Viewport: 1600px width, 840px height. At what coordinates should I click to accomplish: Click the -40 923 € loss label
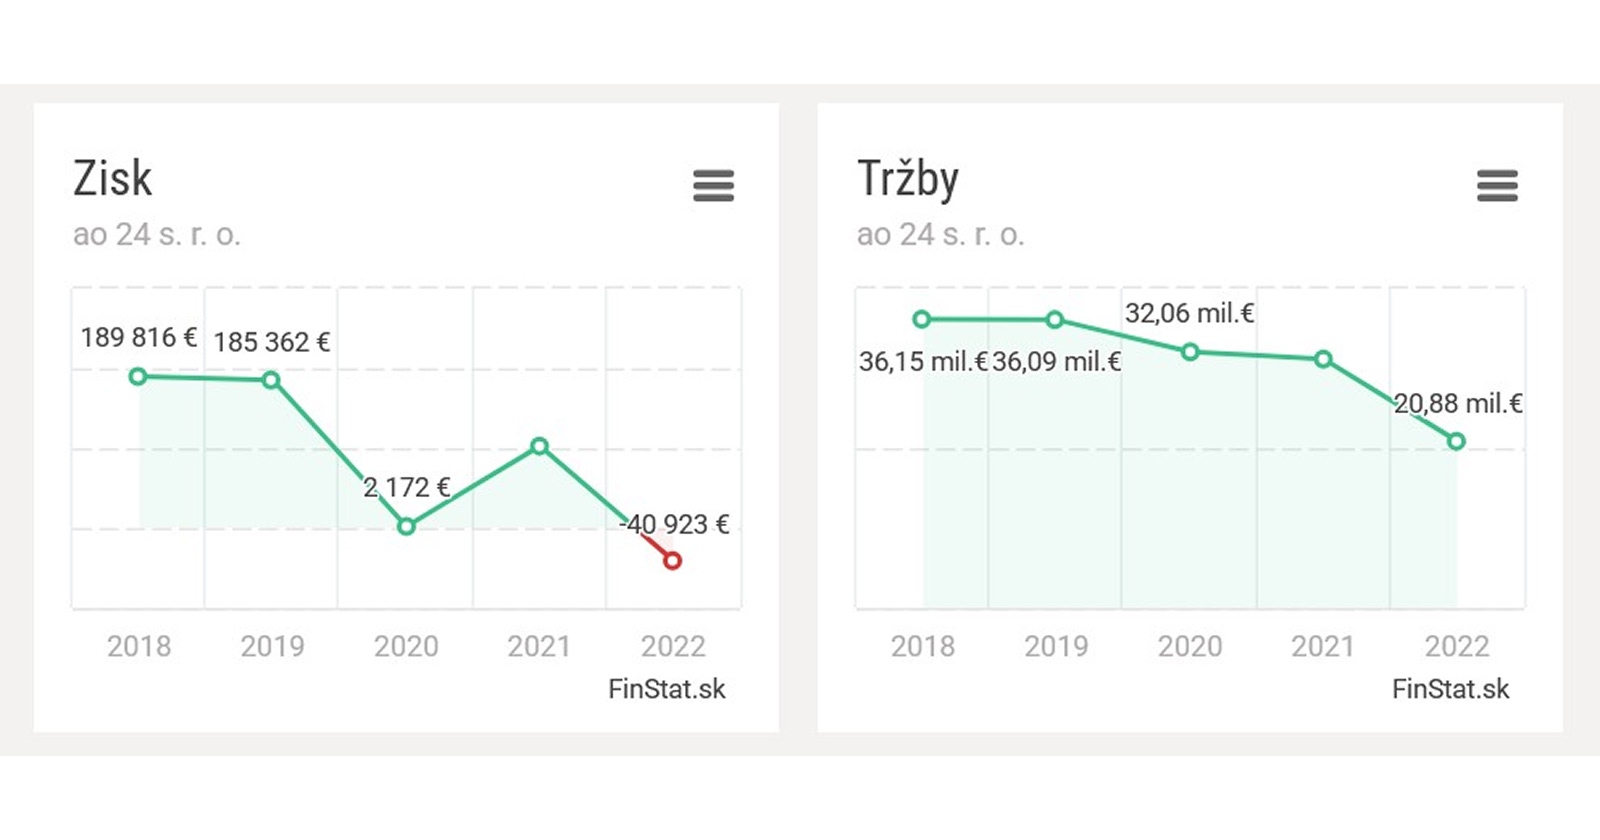[676, 524]
